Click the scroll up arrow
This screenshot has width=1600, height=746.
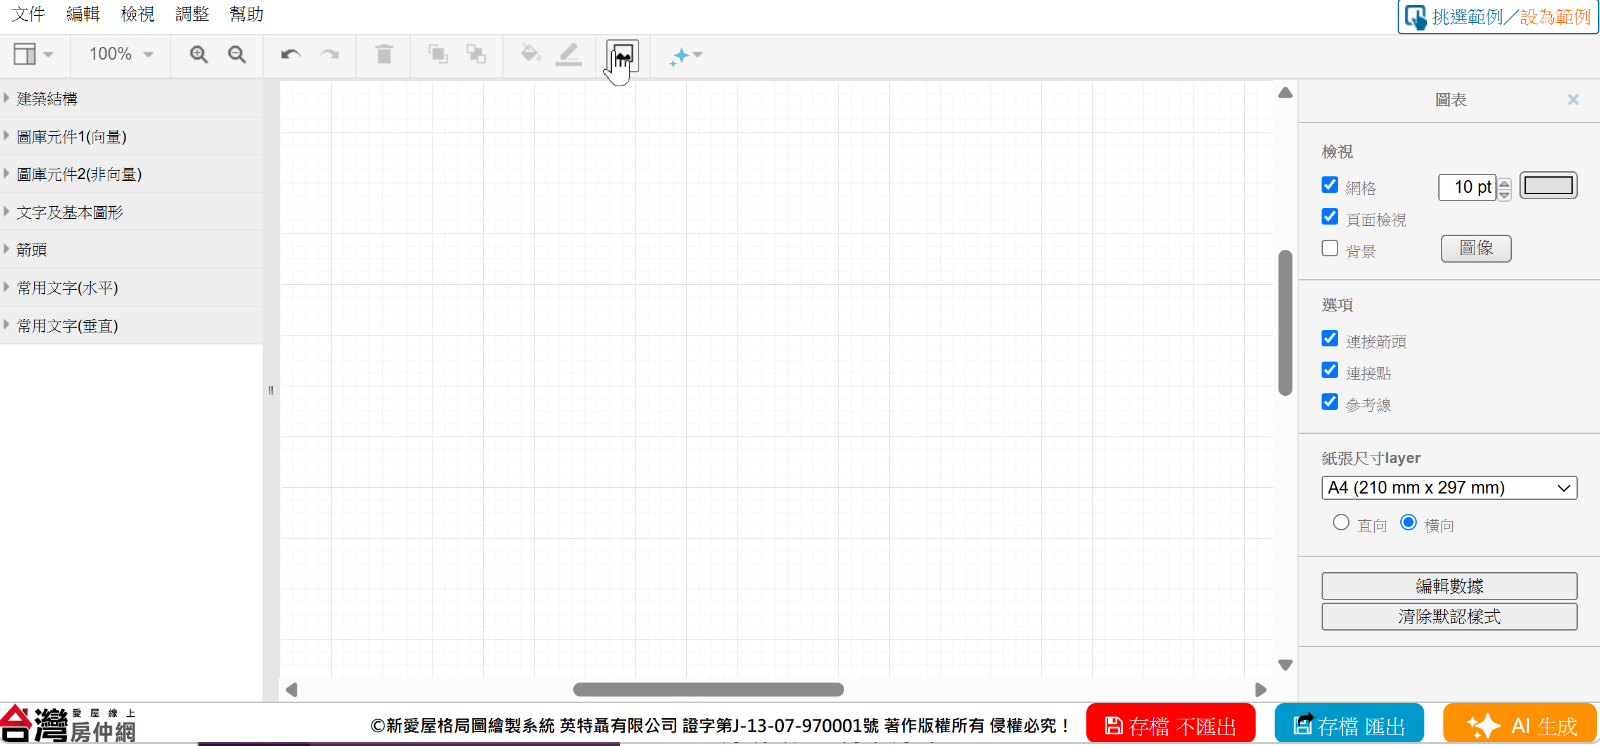point(1285,93)
